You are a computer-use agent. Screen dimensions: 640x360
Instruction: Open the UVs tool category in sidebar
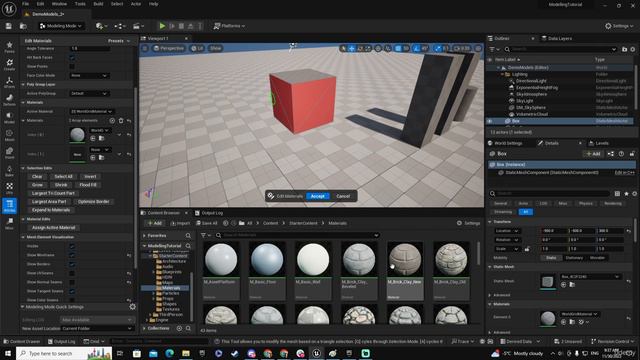[x=9, y=188]
